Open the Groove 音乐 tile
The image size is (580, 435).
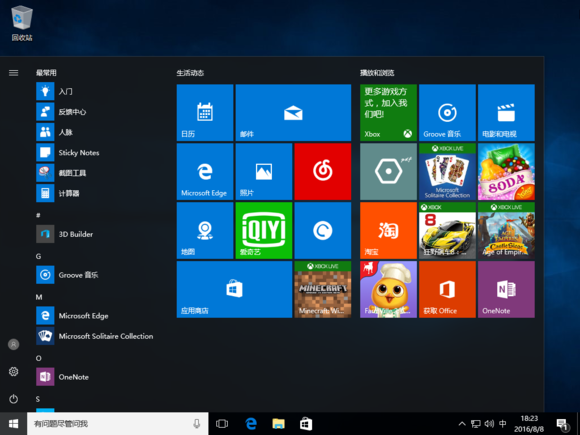(x=447, y=112)
